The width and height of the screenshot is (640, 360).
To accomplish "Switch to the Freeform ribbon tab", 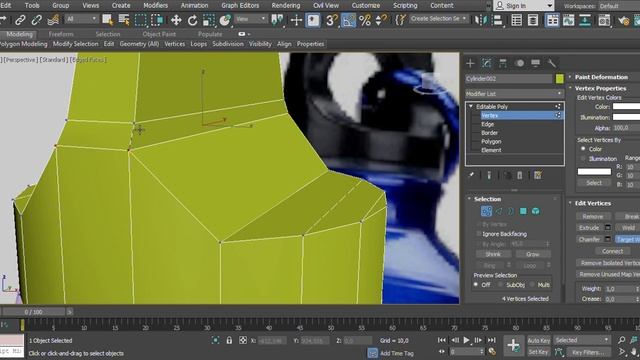I will [x=61, y=34].
